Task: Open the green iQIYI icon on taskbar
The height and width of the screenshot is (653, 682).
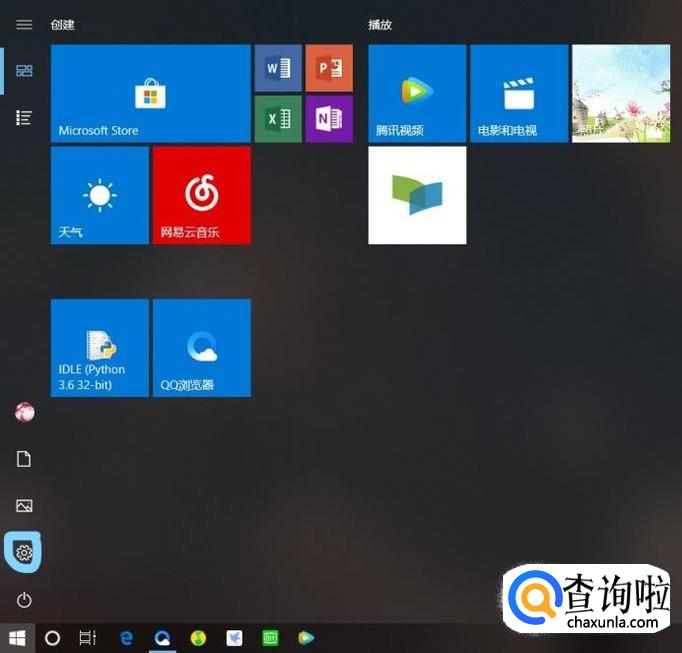Action: coord(270,638)
